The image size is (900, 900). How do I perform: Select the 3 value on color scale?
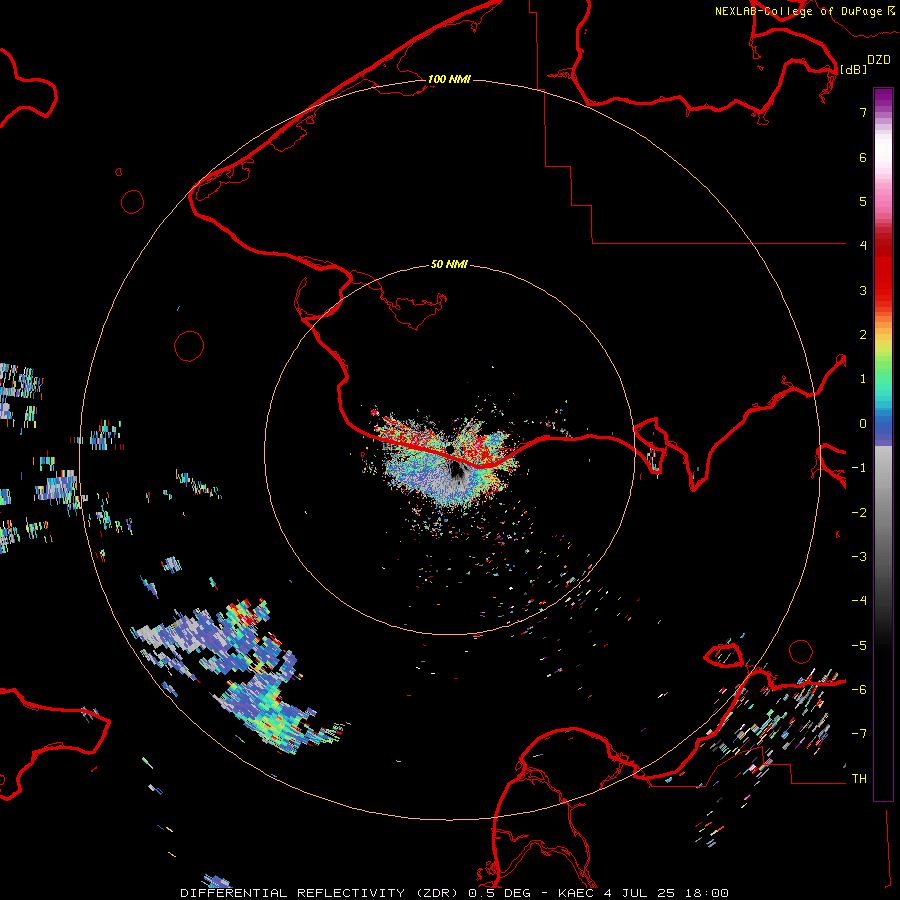(x=863, y=290)
